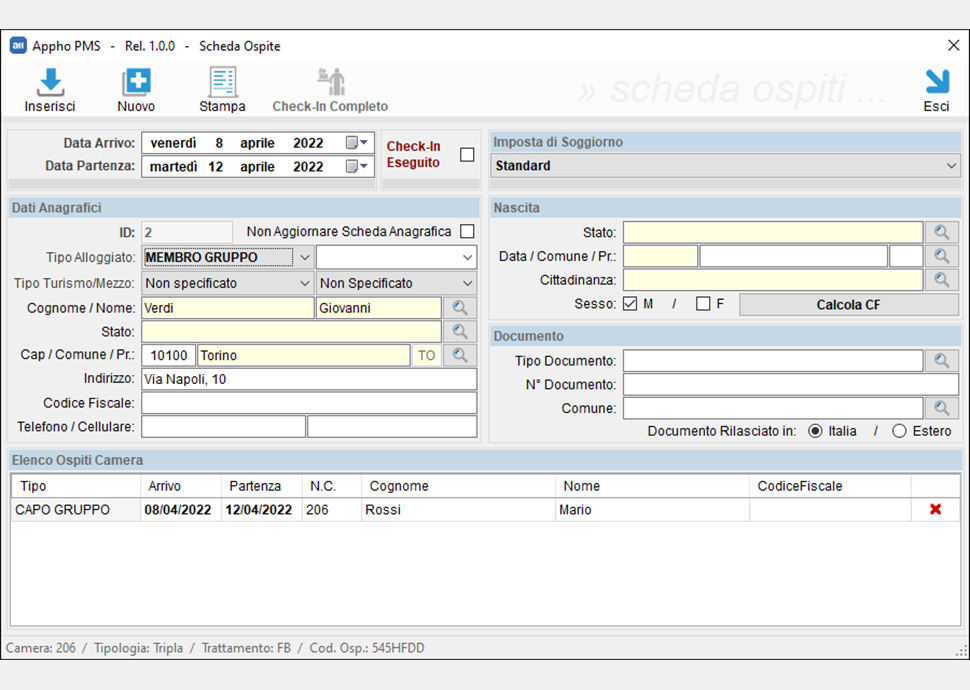Viewport: 970px width, 690px height.
Task: Search guest by Cognome/Nome magnifier
Action: tap(460, 308)
